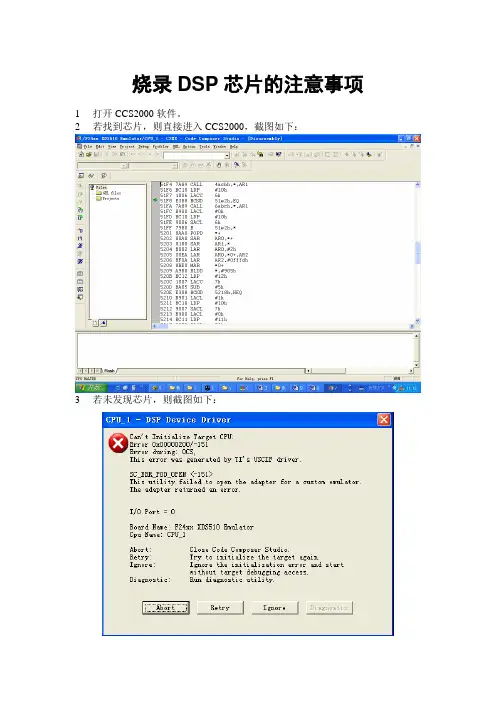The height and width of the screenshot is (702, 496).
Task: Select the File View tab under project tree
Action: click(96, 323)
